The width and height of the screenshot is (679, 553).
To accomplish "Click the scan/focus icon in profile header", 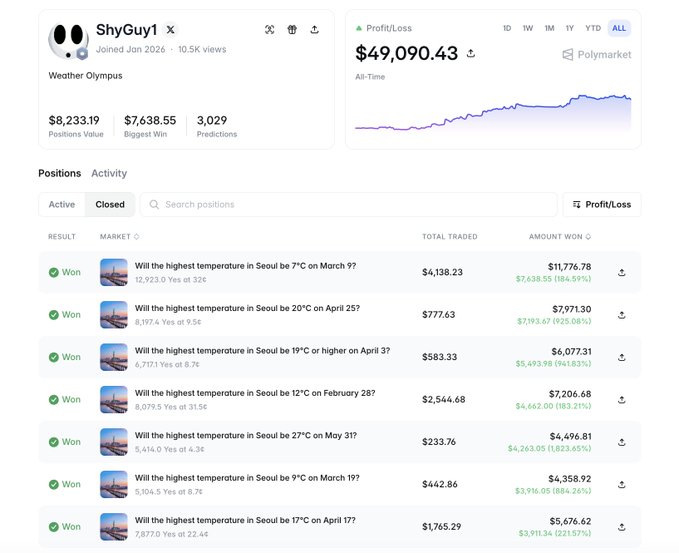I will click(x=269, y=29).
